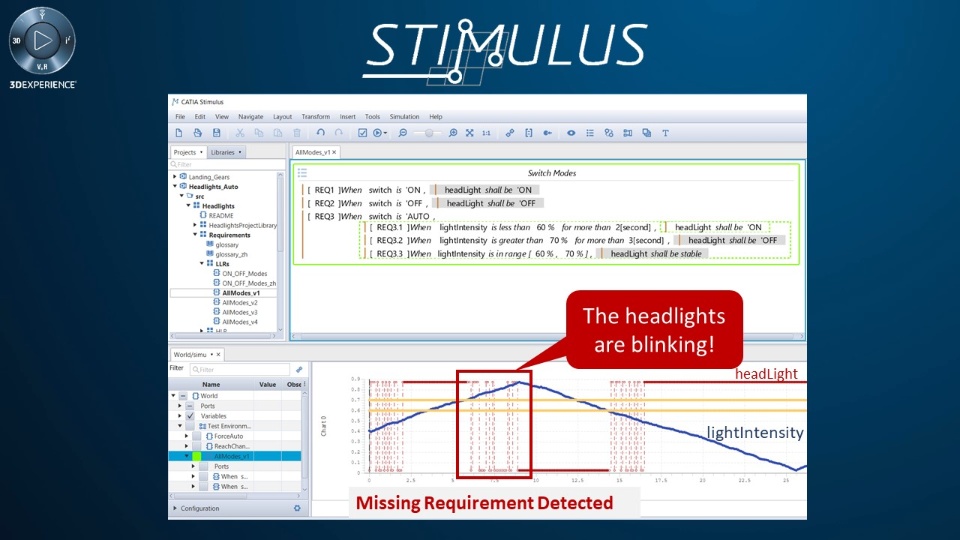Expand the HeadlightsProjectLibrary node
This screenshot has height=540, width=960.
click(195, 225)
